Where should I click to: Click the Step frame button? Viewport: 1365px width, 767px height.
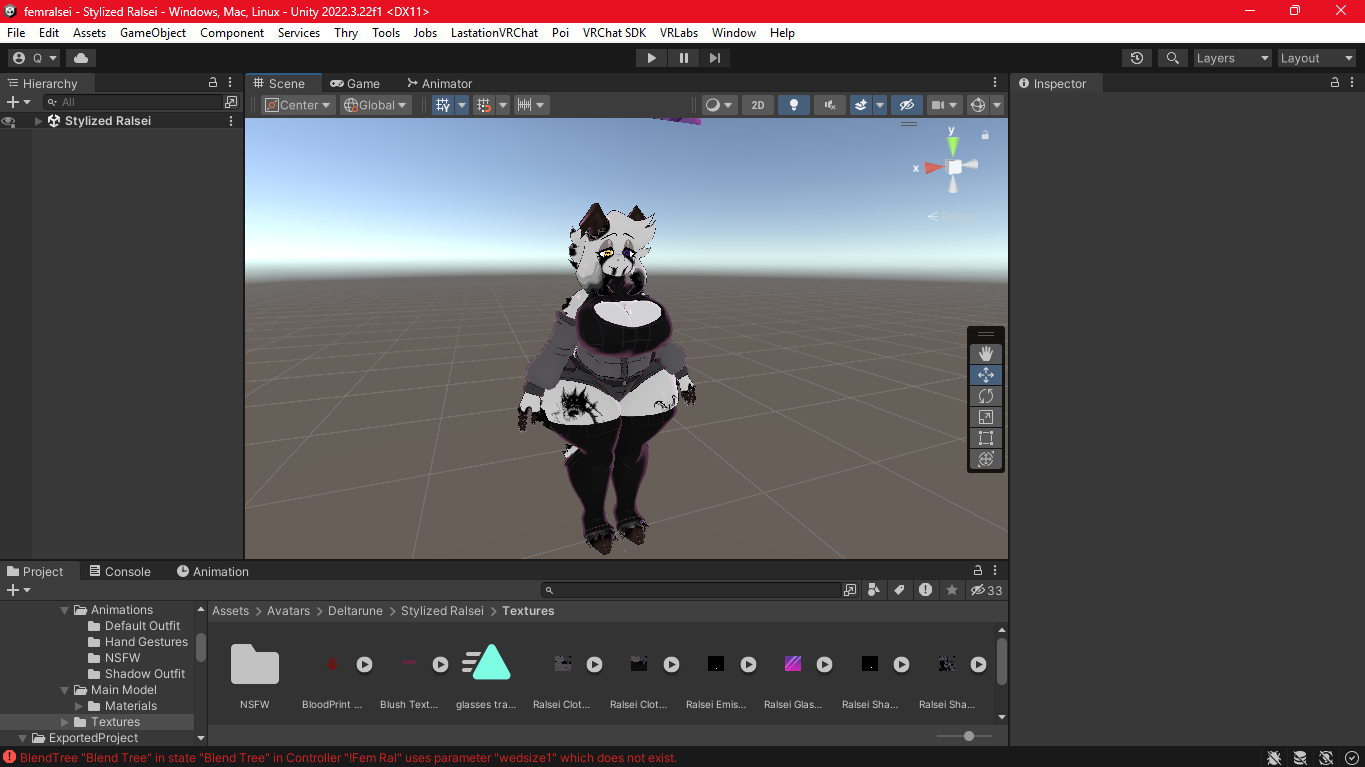[x=715, y=58]
